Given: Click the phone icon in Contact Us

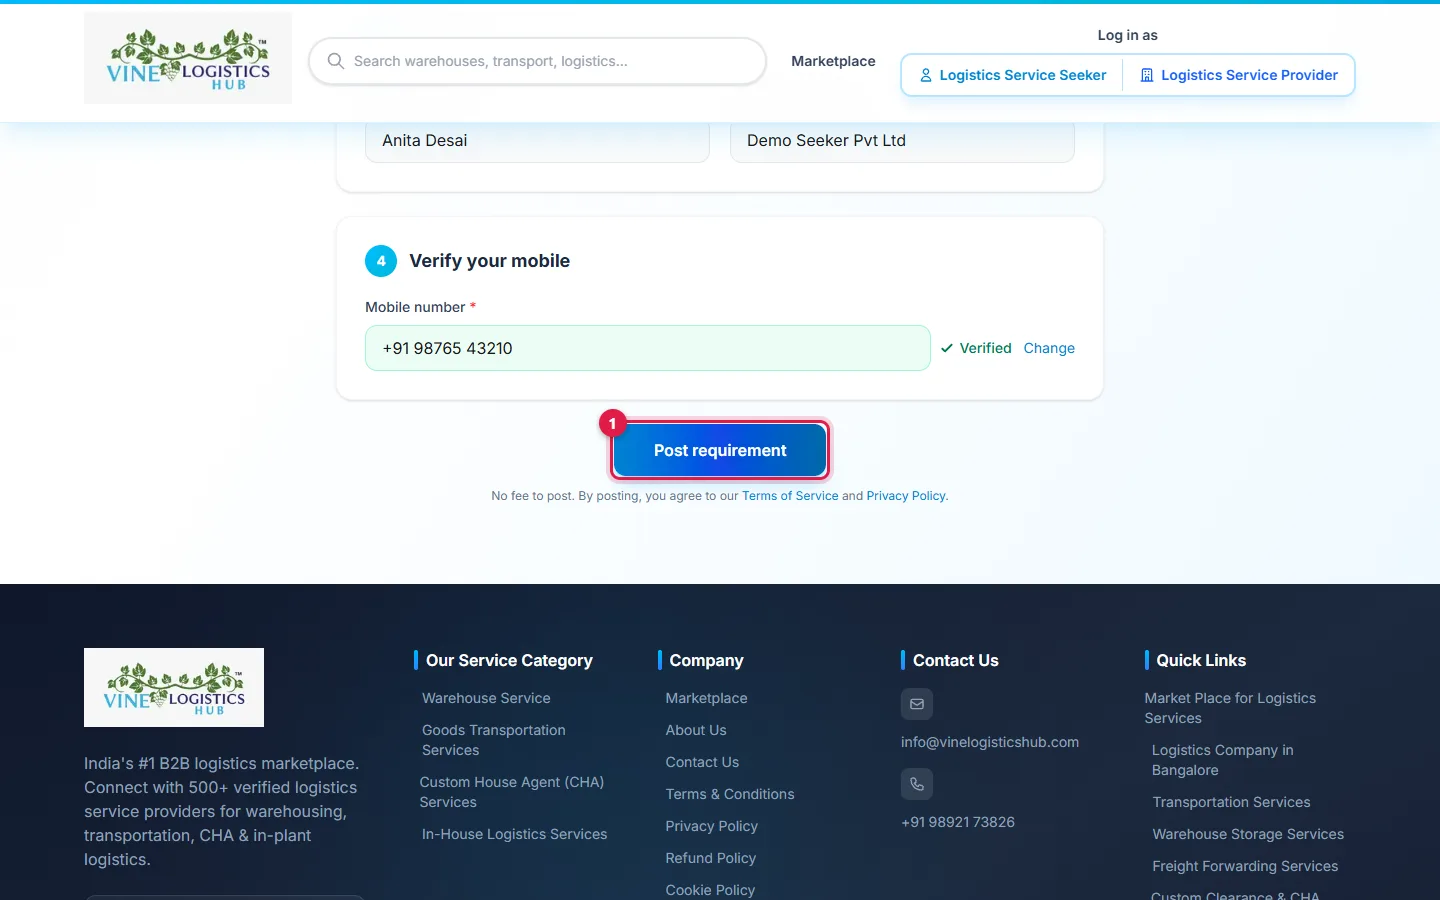Looking at the screenshot, I should click(917, 784).
